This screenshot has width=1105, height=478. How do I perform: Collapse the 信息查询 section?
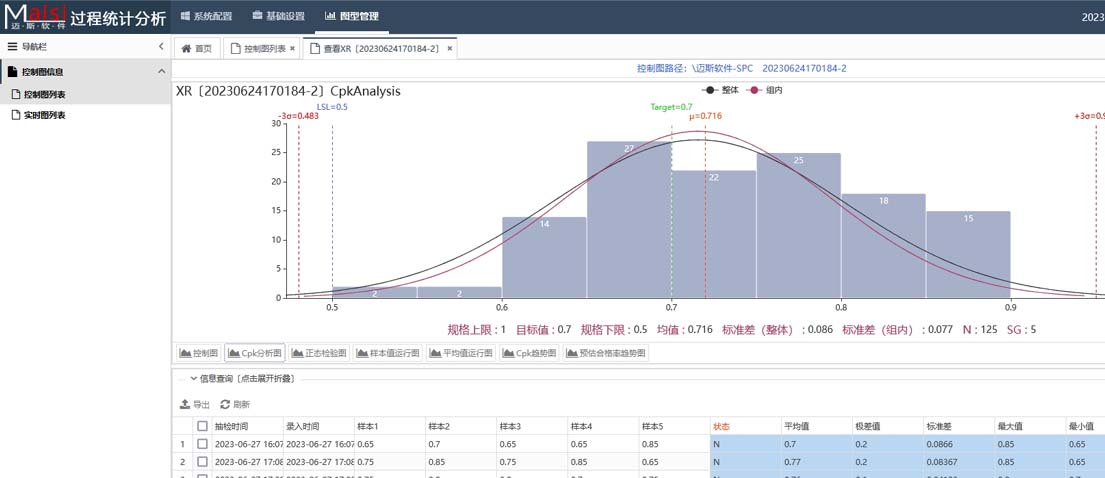click(194, 379)
